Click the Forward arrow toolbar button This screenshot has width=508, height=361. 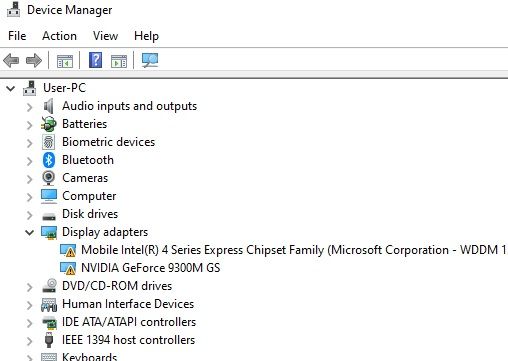click(34, 61)
